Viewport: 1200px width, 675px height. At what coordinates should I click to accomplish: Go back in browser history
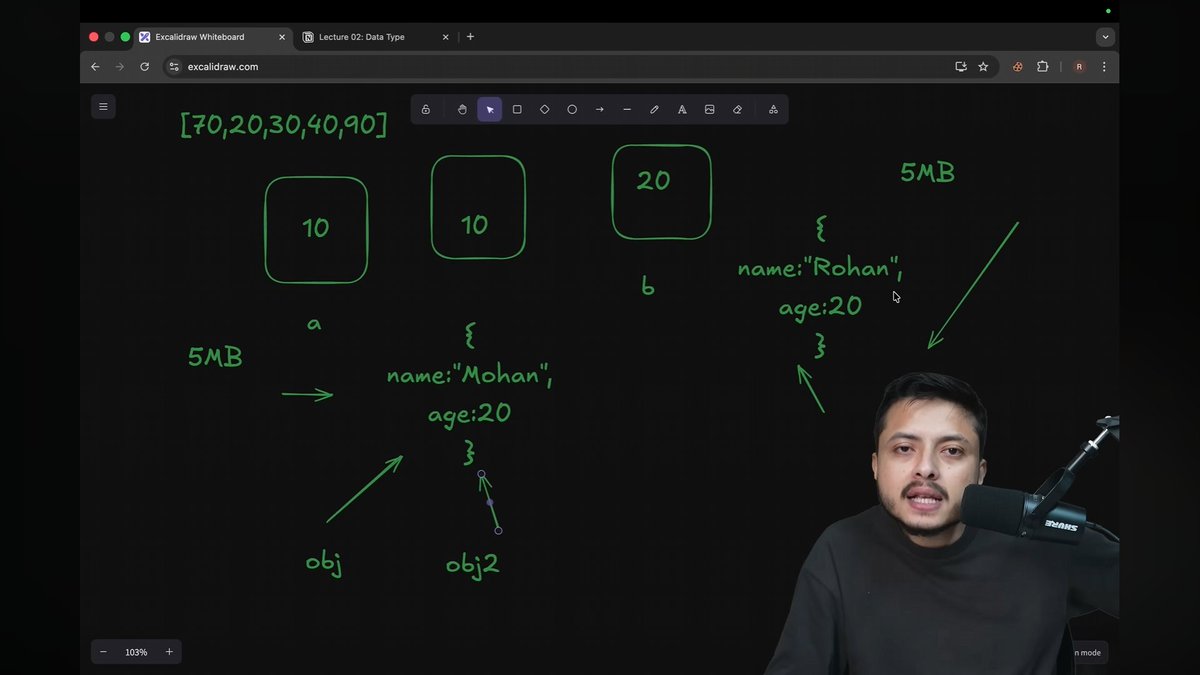click(x=95, y=67)
